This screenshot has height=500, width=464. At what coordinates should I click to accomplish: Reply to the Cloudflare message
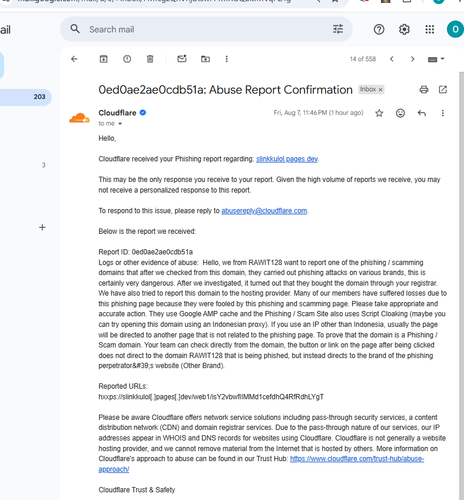tap(422, 113)
